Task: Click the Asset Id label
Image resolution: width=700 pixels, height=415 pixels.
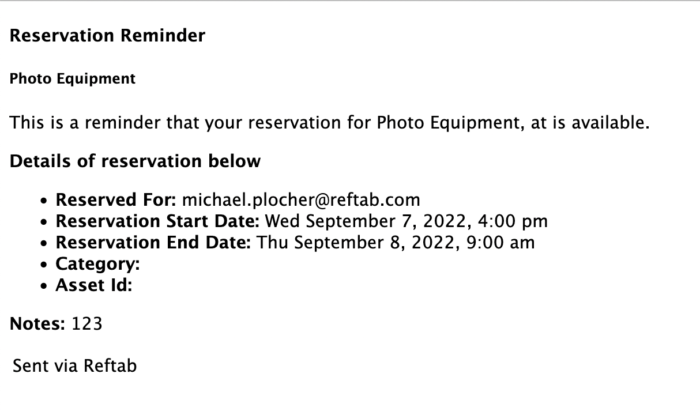Action: [94, 285]
